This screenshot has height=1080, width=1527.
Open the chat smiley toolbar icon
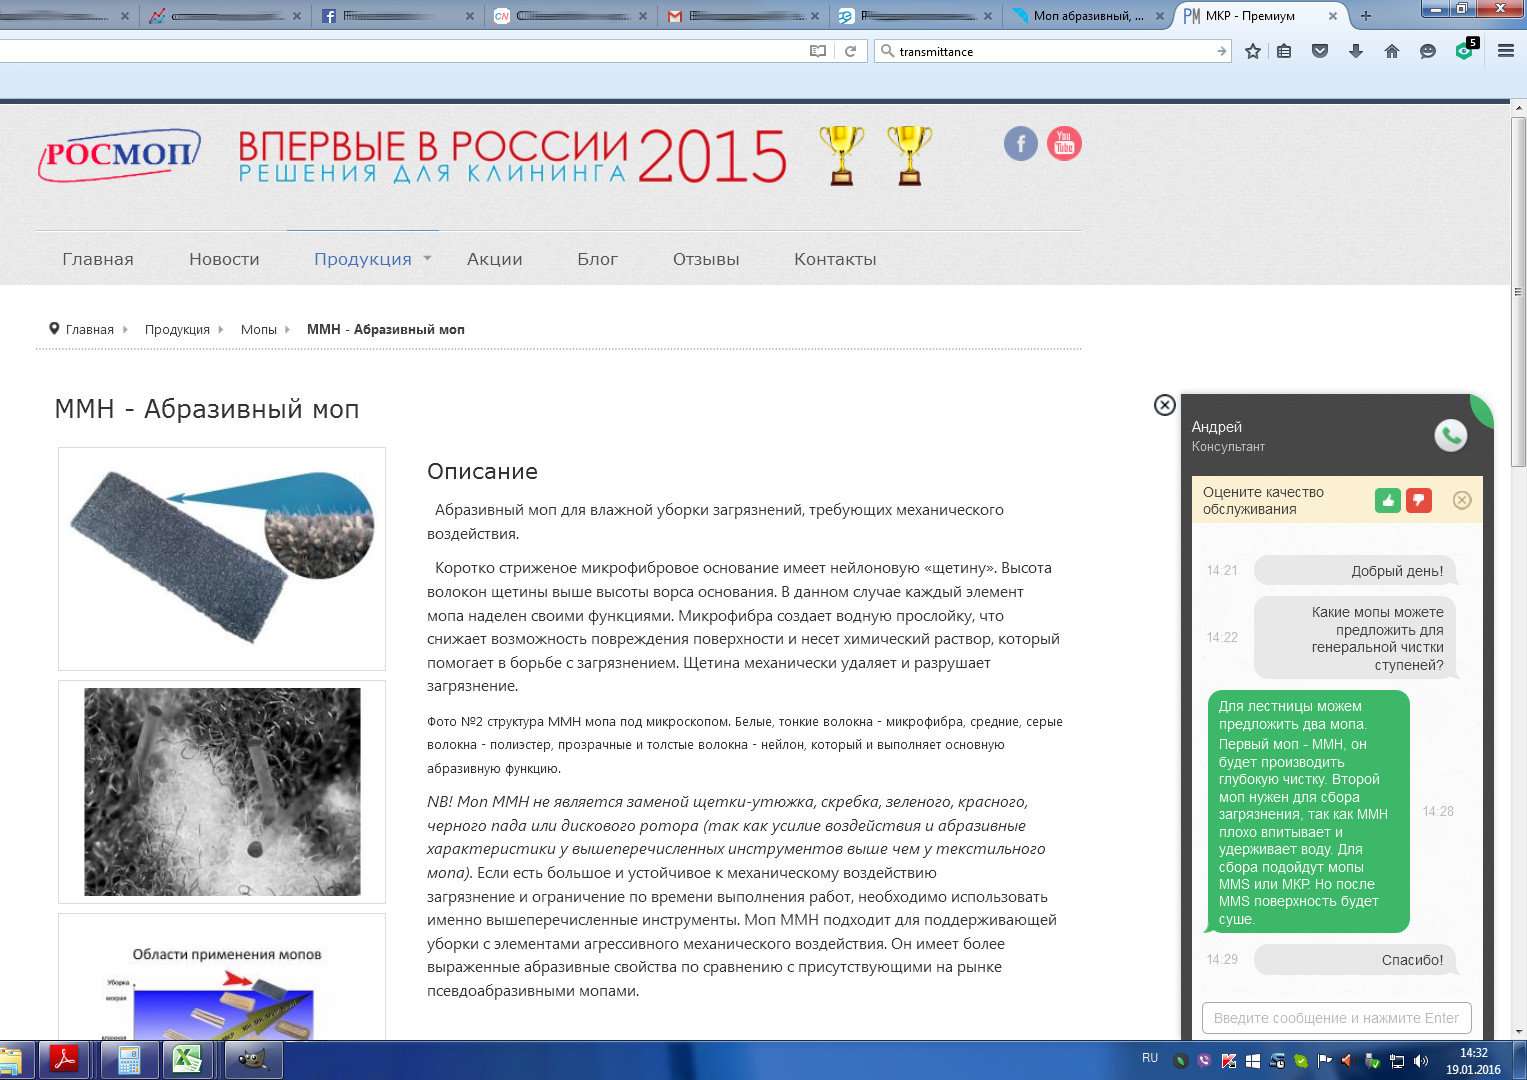point(1428,51)
